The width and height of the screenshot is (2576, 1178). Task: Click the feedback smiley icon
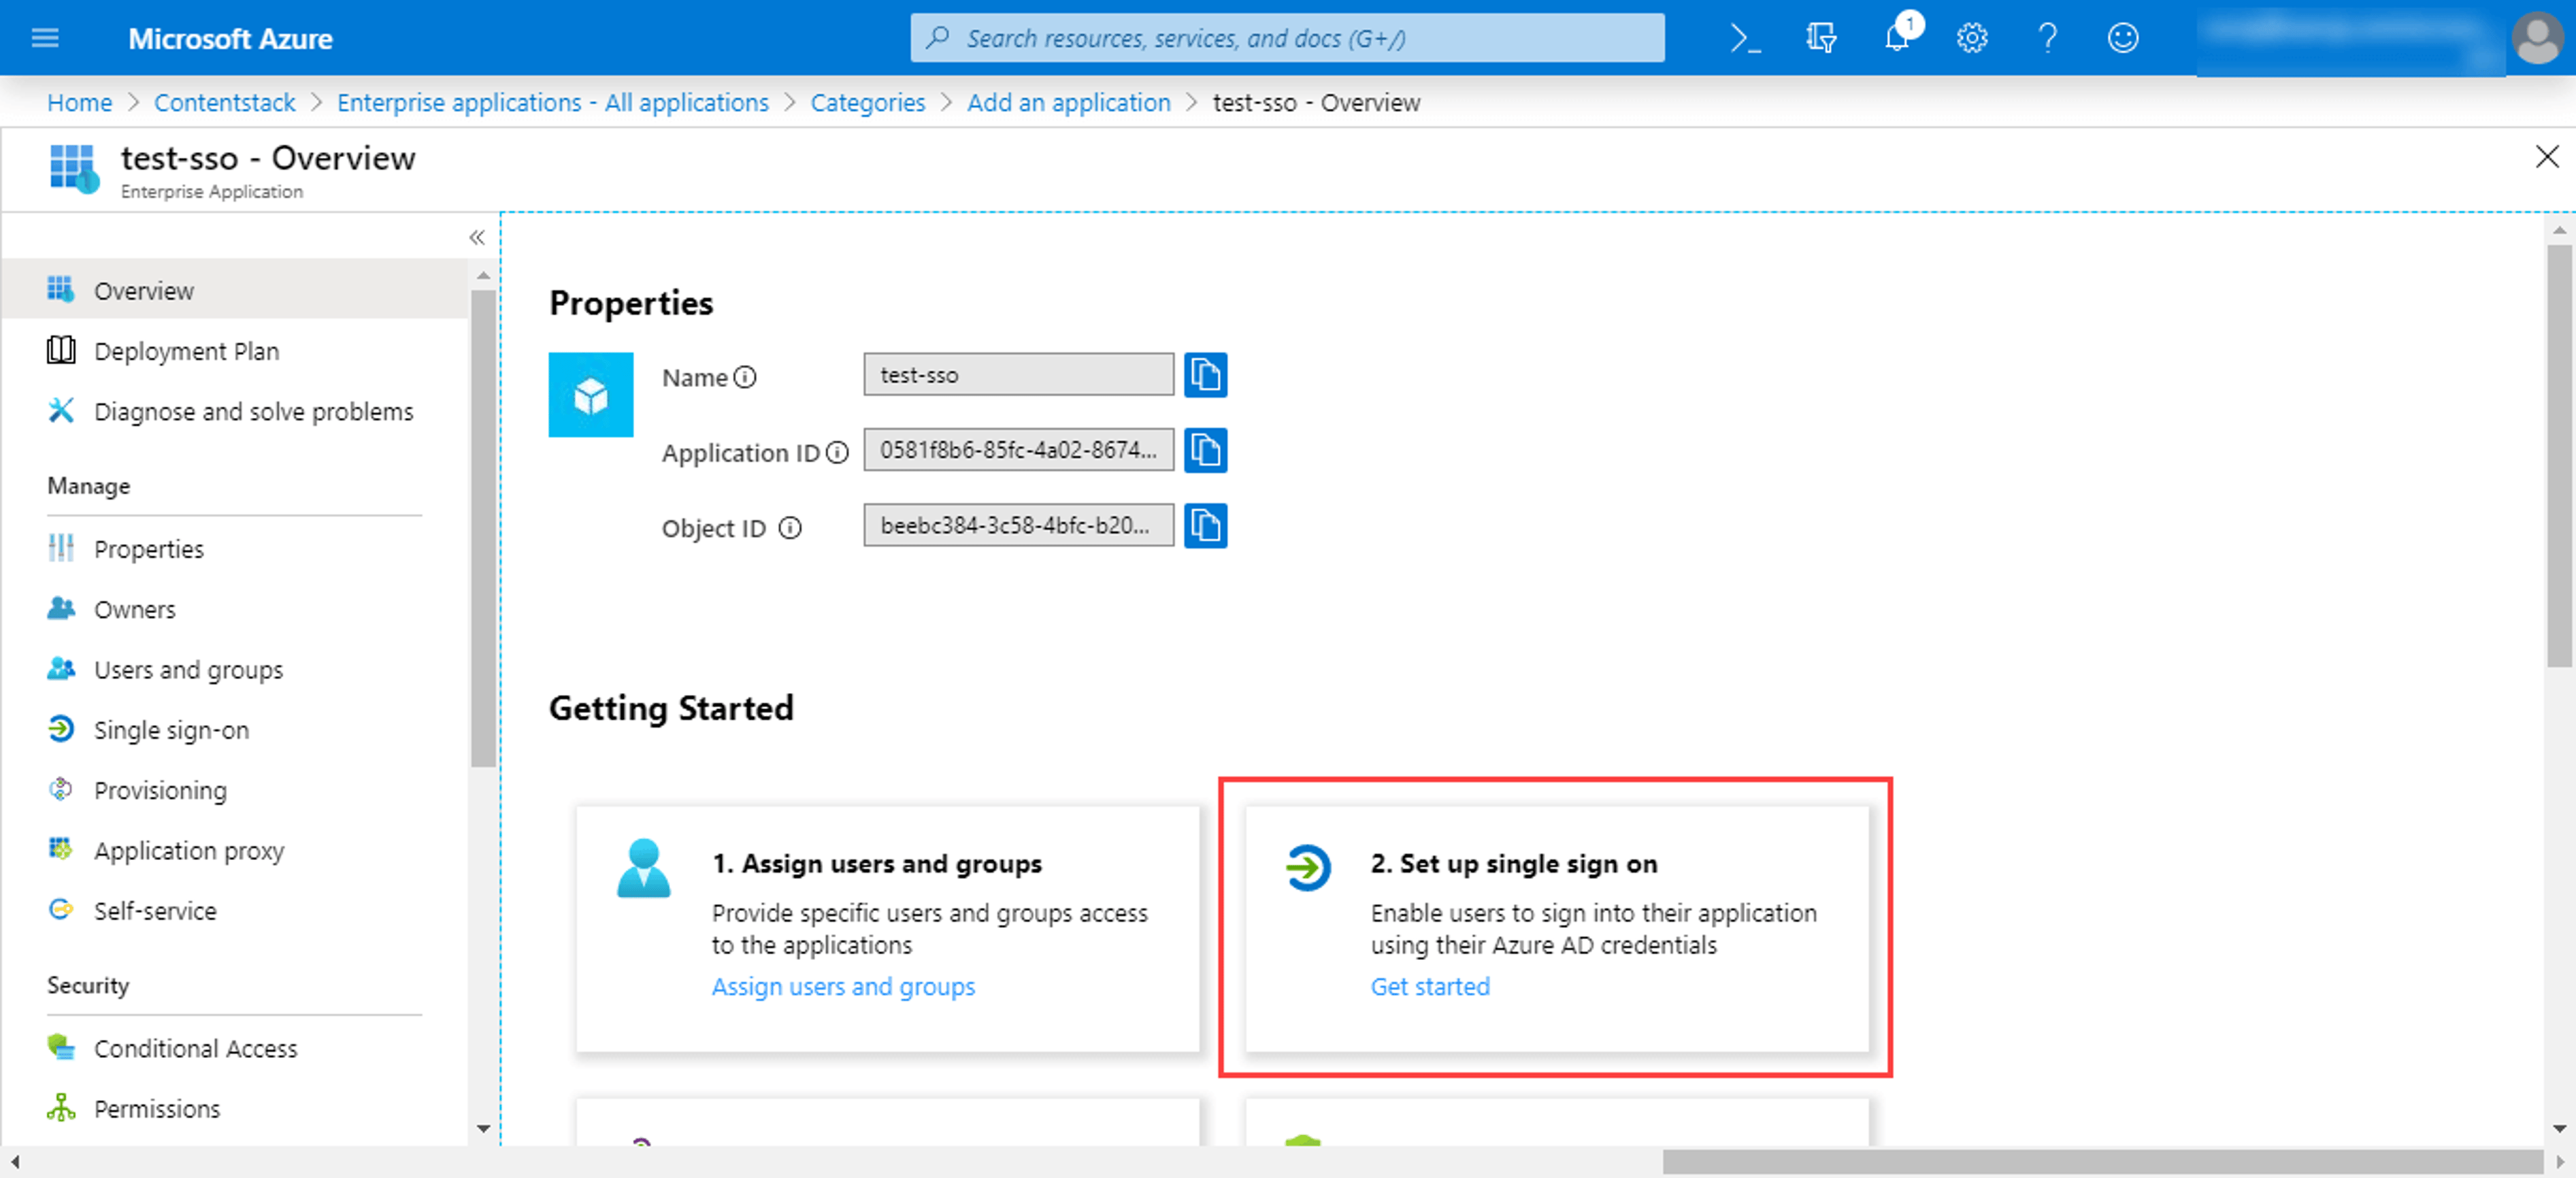(2122, 39)
